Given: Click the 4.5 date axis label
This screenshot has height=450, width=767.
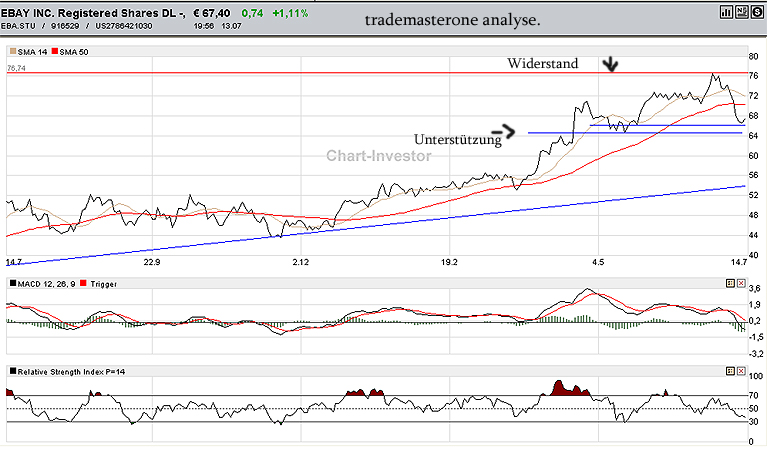Looking at the screenshot, I should [598, 262].
